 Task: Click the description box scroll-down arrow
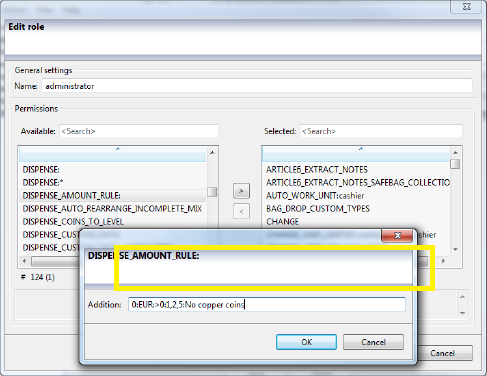[x=462, y=313]
